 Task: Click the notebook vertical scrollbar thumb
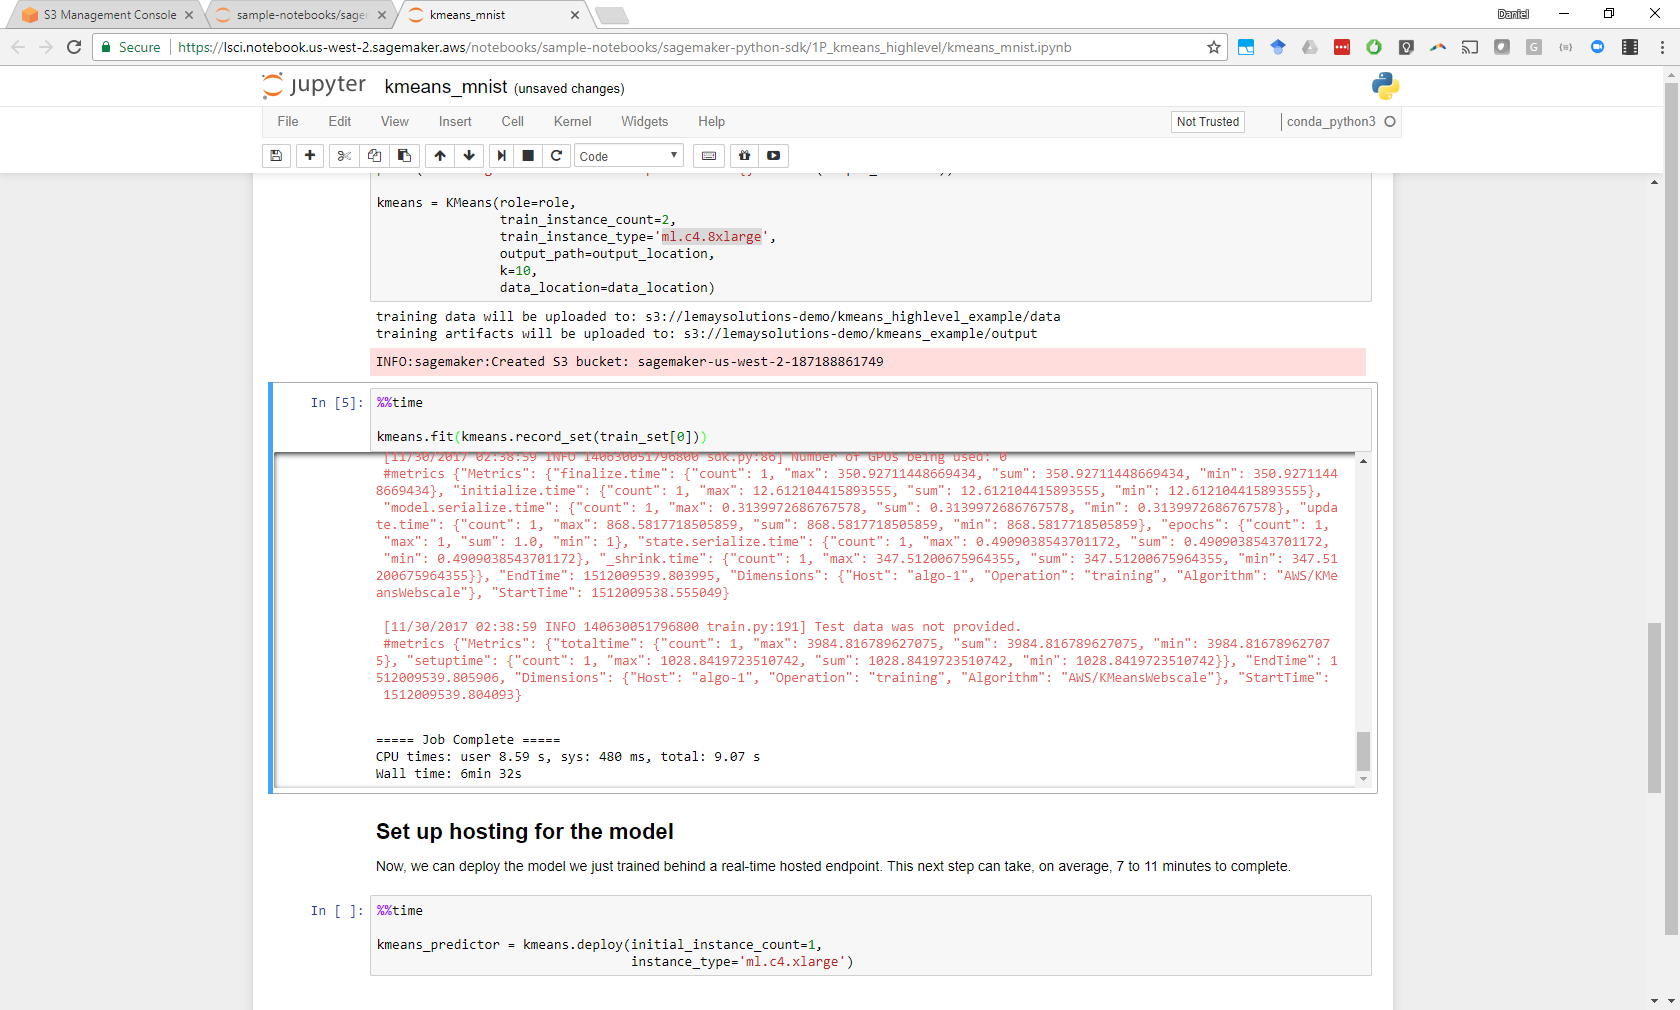click(1655, 707)
